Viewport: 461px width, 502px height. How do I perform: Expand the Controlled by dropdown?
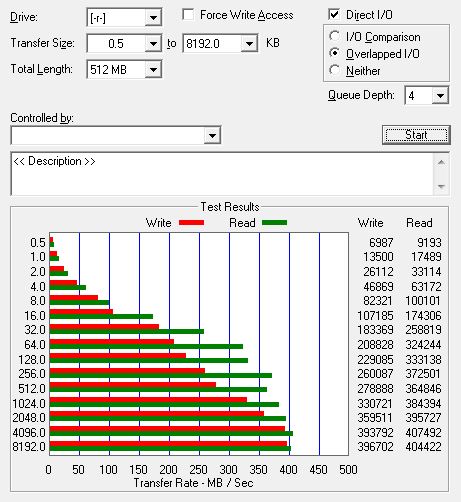[212, 135]
